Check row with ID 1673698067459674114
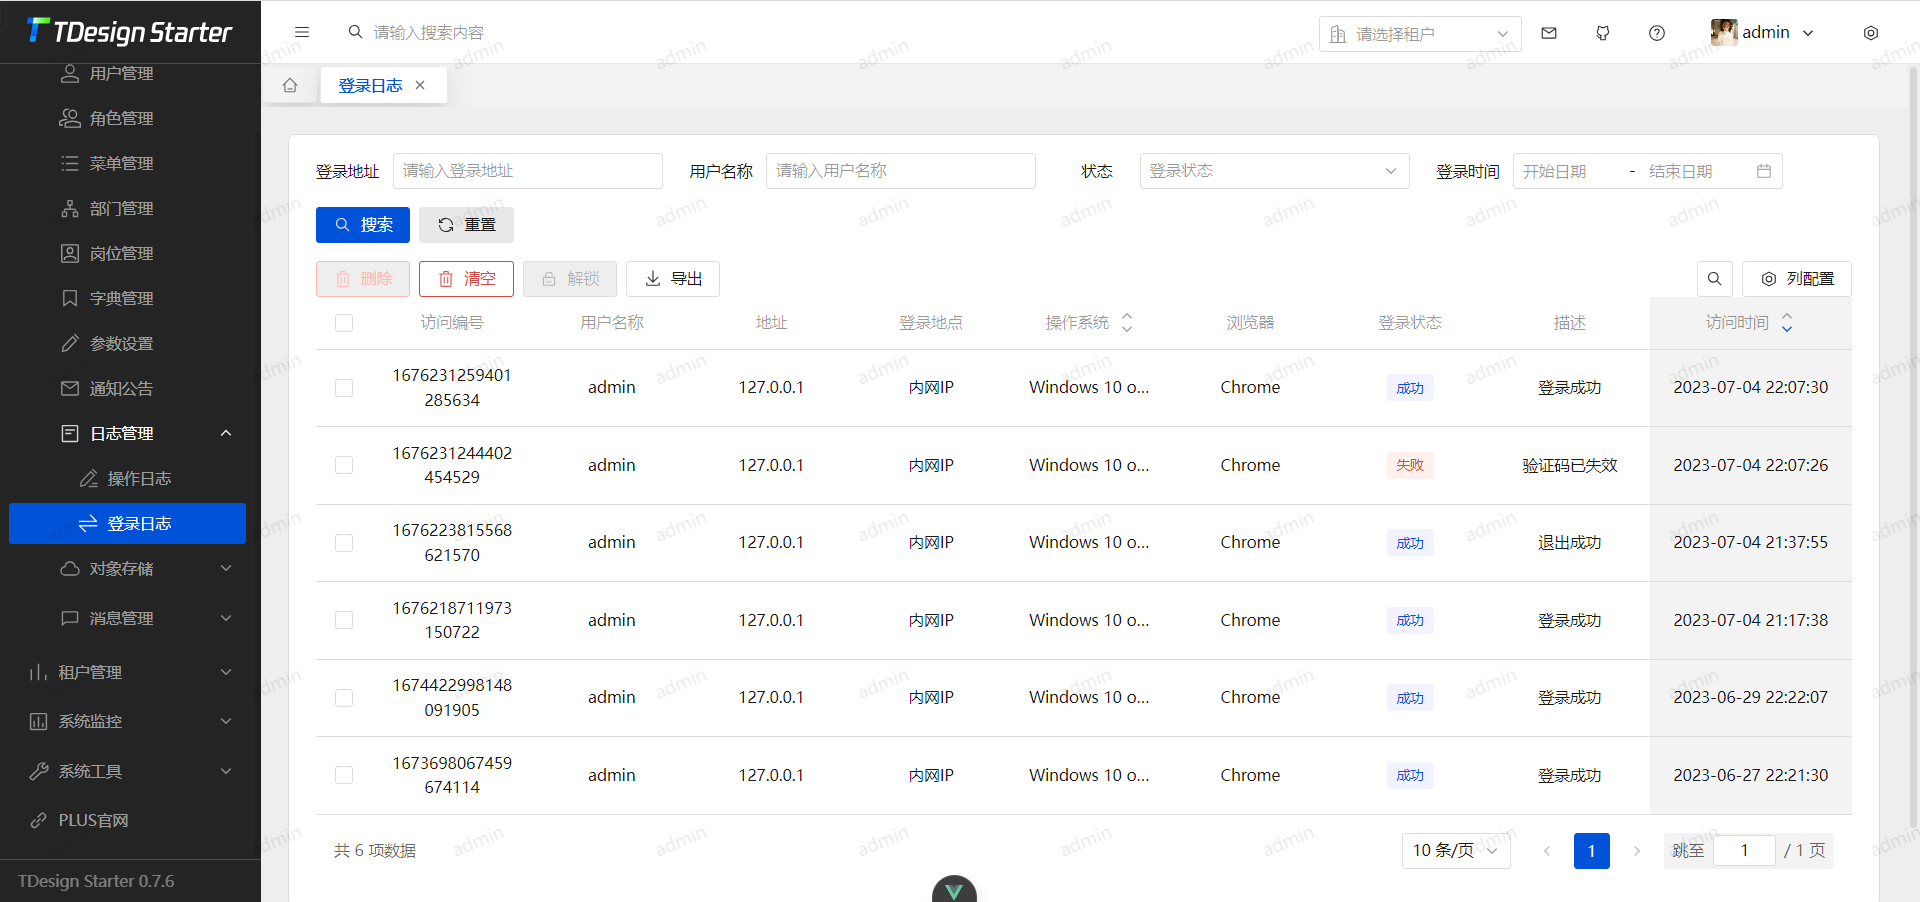This screenshot has width=1920, height=902. point(344,775)
